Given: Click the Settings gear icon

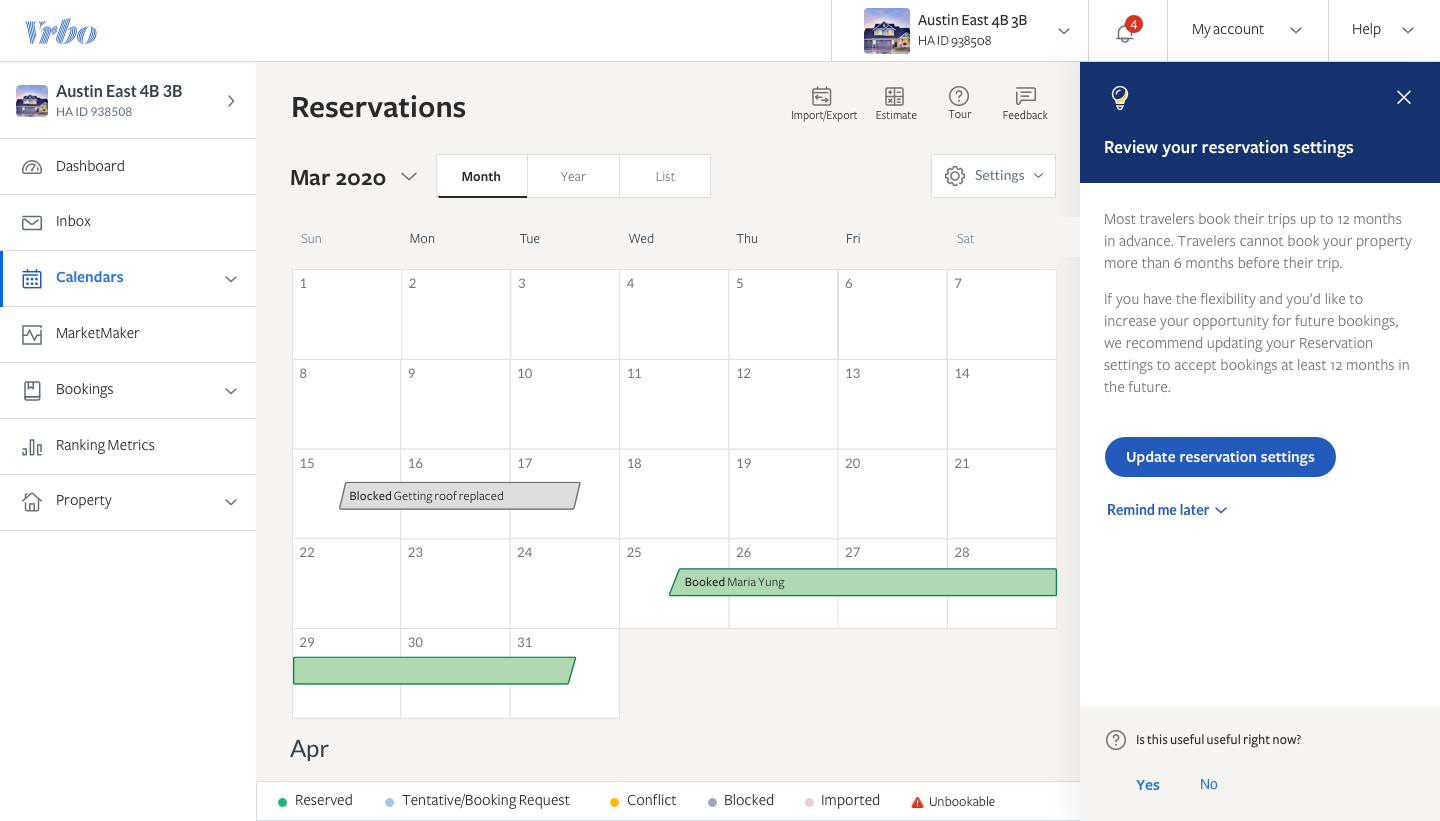Looking at the screenshot, I should click(x=955, y=176).
